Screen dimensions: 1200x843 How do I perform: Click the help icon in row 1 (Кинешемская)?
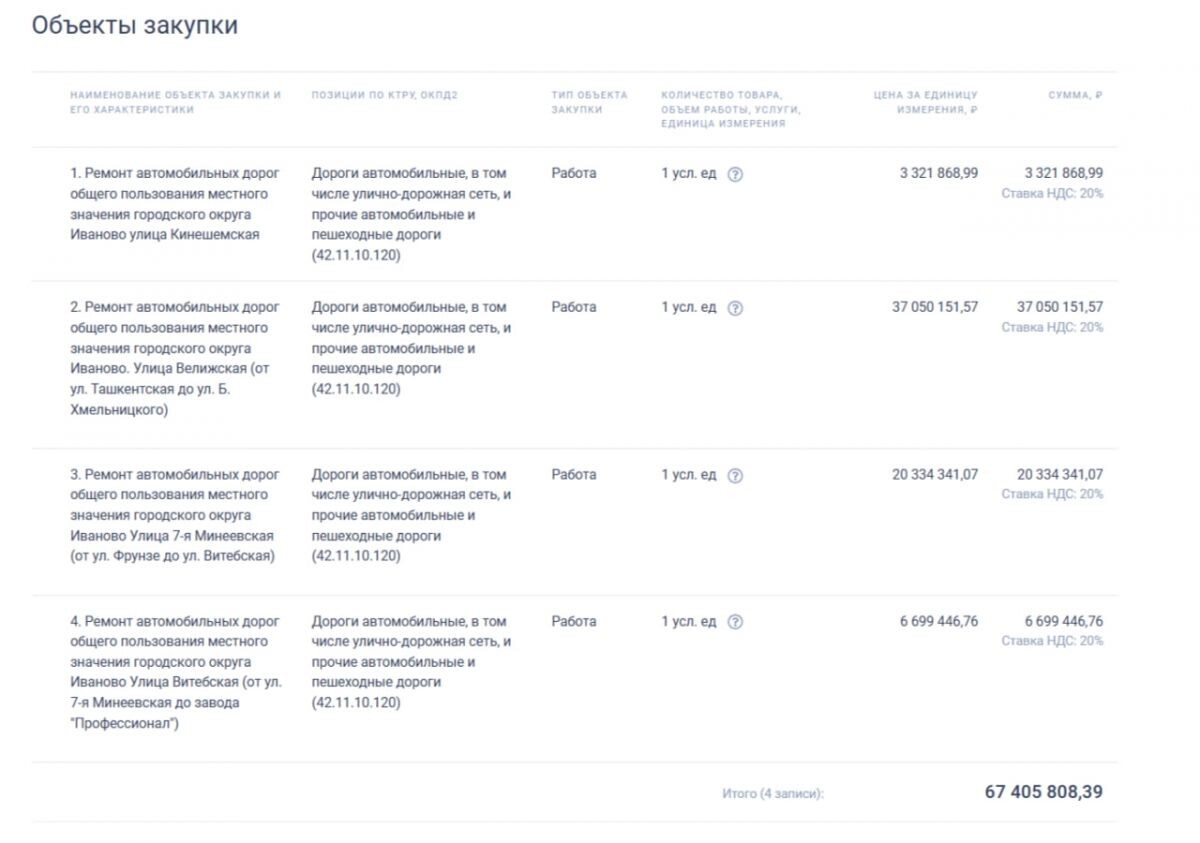(735, 174)
